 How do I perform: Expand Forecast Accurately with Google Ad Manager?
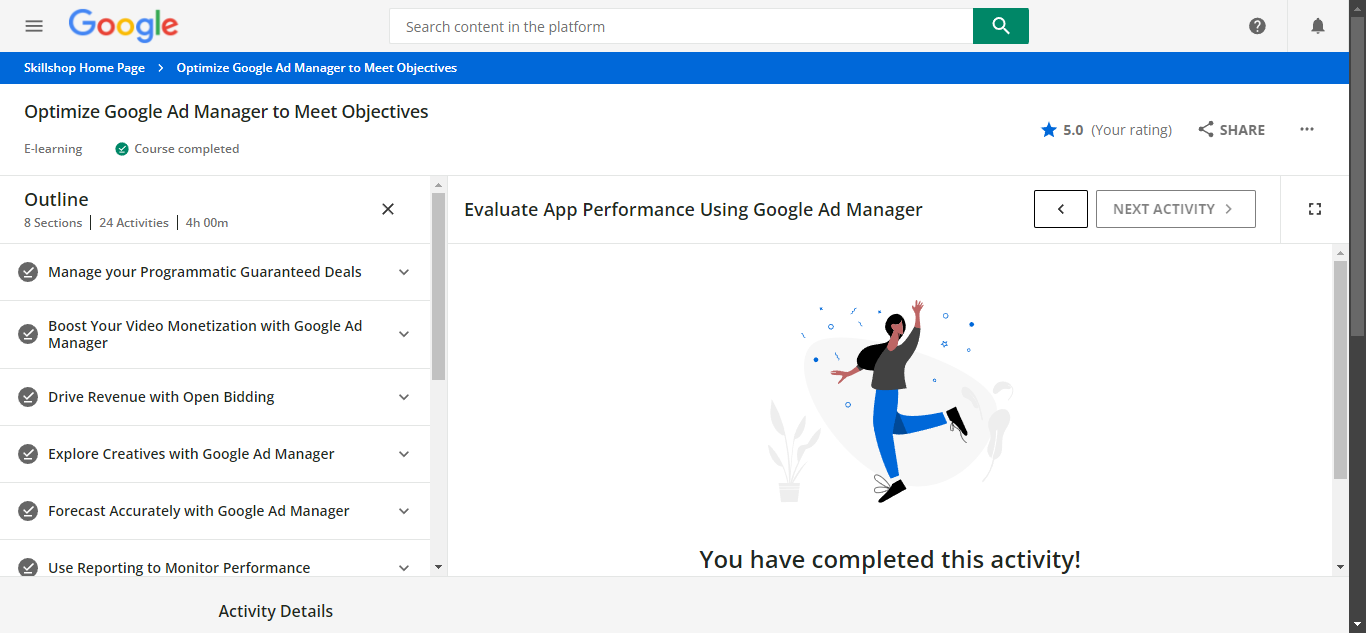(404, 511)
